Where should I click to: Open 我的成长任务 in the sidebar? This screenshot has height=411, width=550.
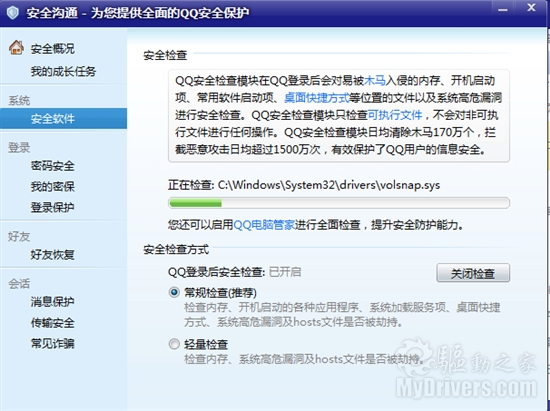pos(63,71)
